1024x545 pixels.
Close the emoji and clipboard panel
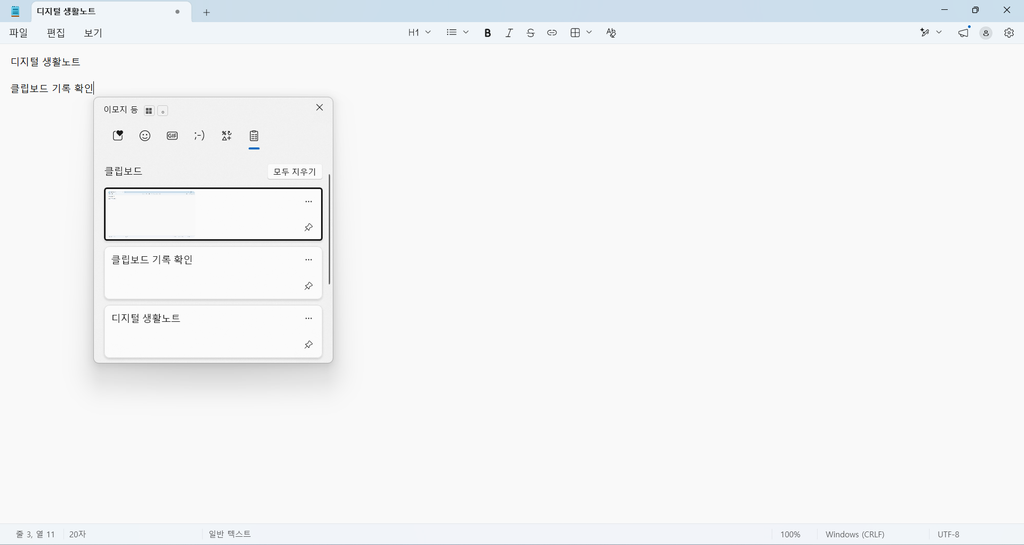tap(319, 108)
